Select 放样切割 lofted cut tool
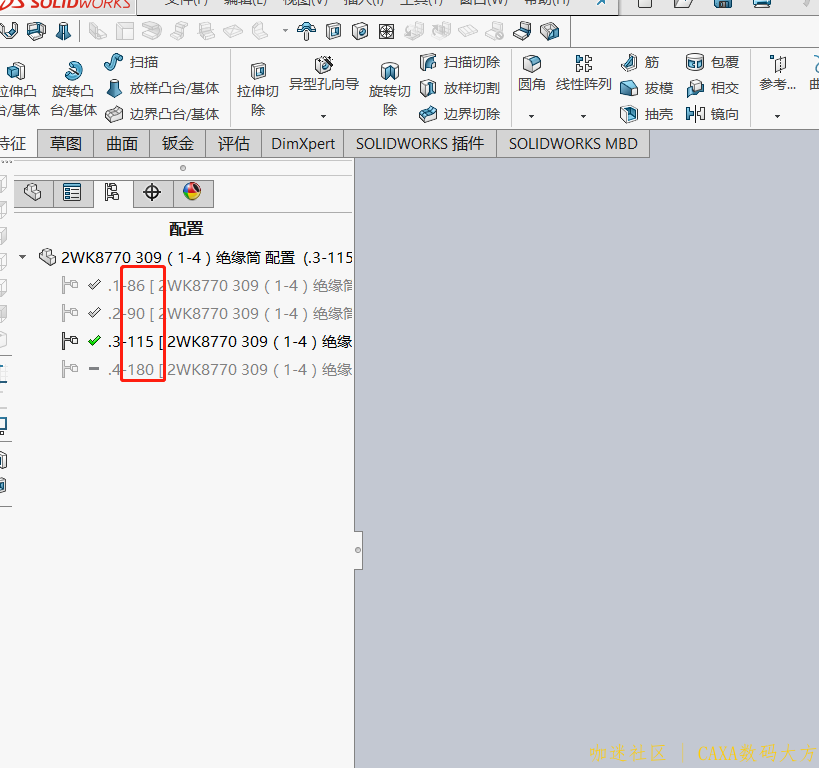The height and width of the screenshot is (768, 819). click(460, 88)
